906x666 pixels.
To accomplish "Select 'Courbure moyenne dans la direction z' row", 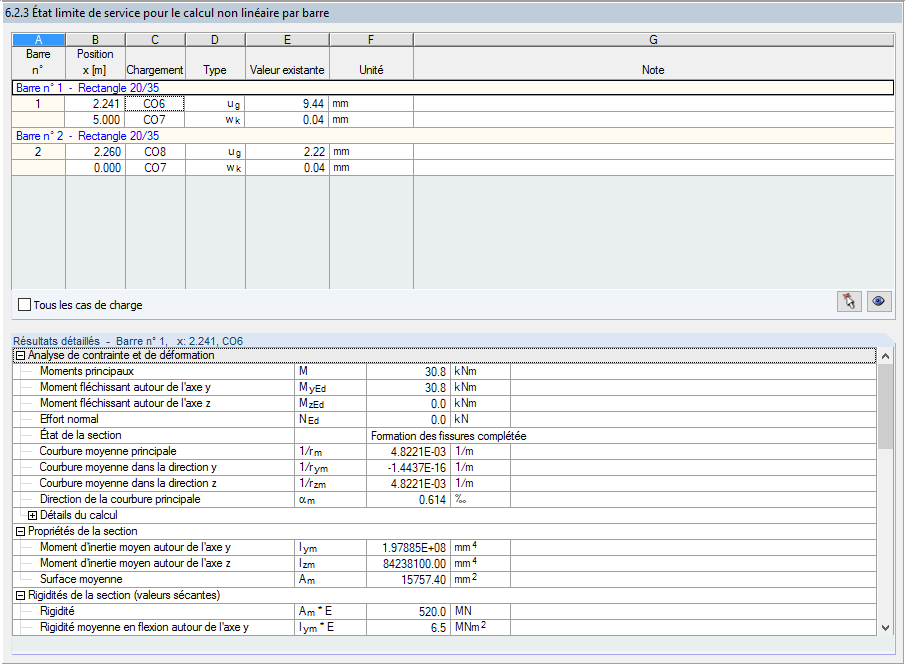I will 444,483.
